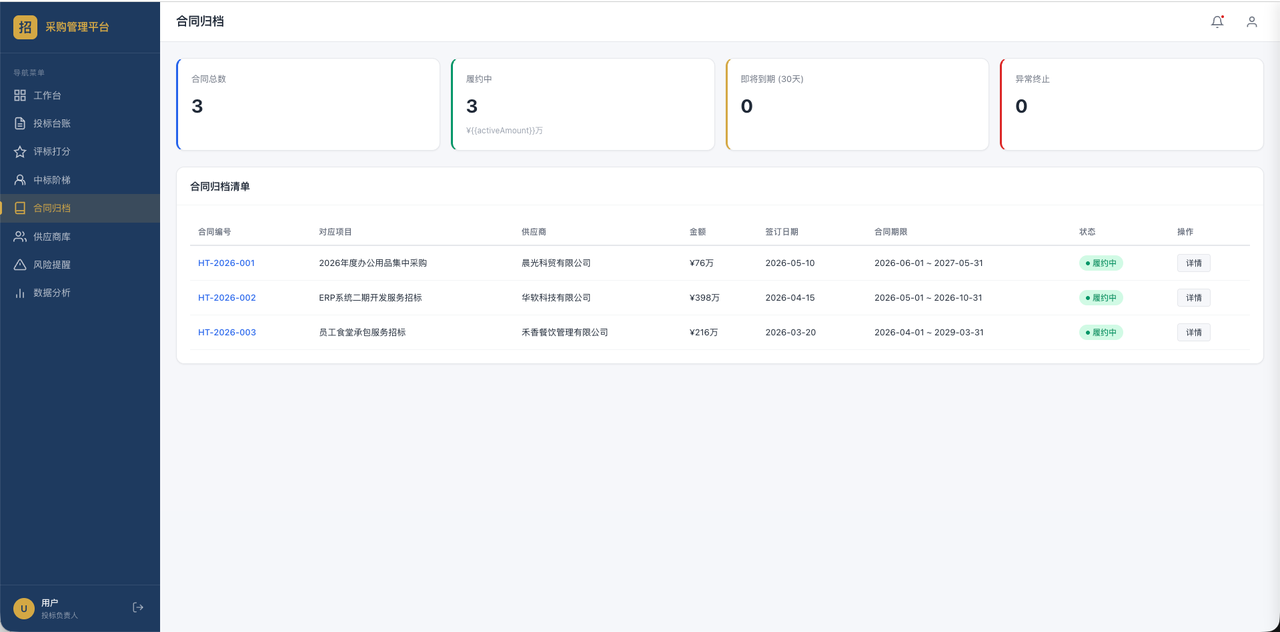Click 履约中 status badge for 华软科技
This screenshot has height=632, width=1280.
1101,298
